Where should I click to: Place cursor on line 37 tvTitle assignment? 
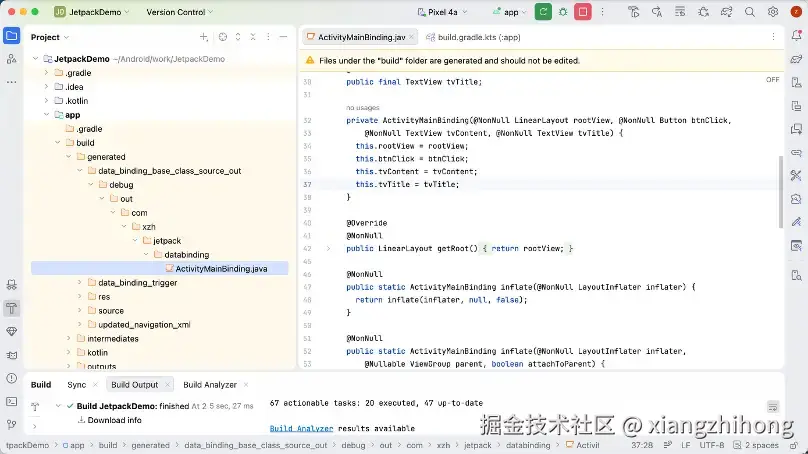pos(407,184)
